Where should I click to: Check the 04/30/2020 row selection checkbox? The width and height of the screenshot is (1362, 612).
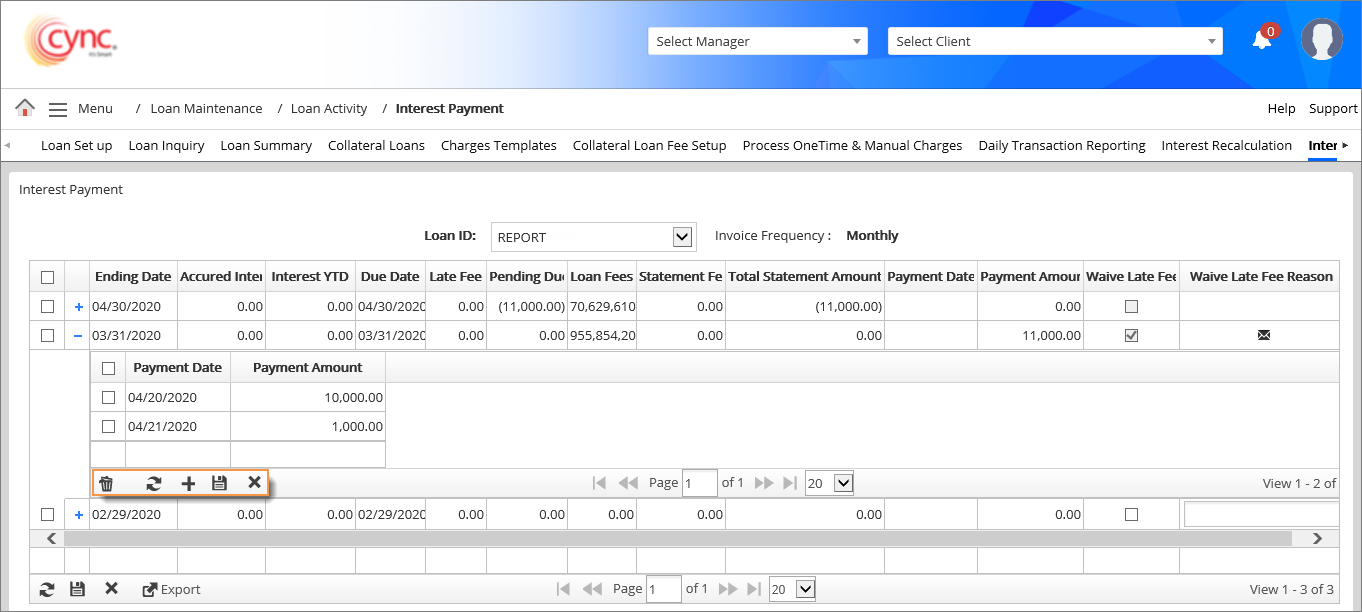(47, 307)
